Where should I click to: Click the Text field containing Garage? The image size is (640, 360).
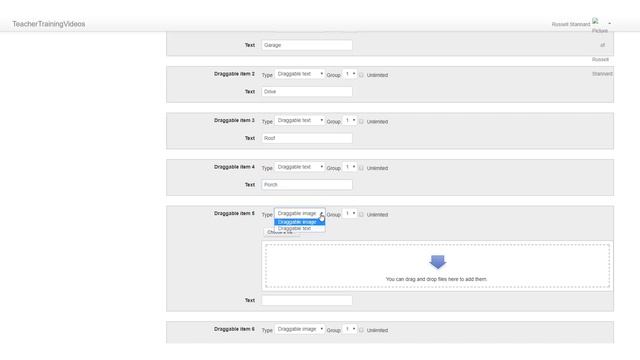pos(307,45)
